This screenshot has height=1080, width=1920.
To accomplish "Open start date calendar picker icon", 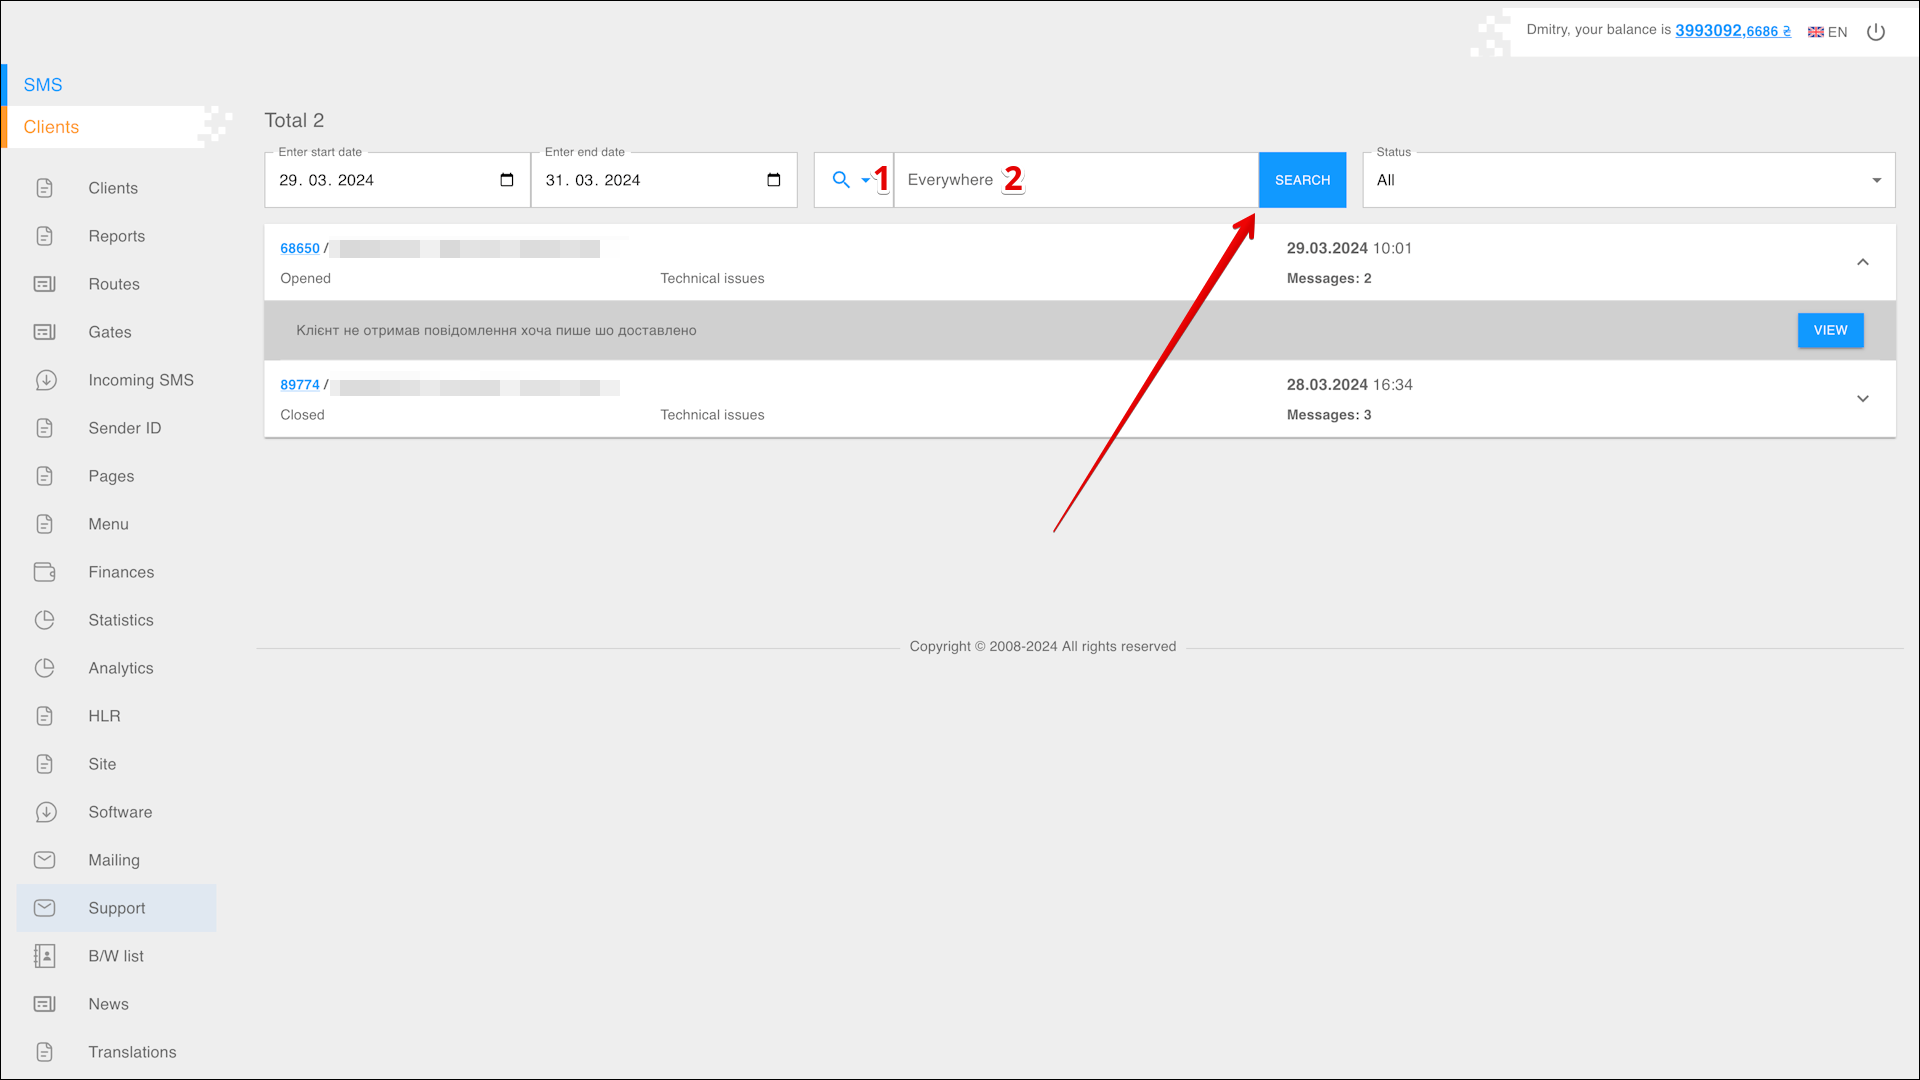I will click(507, 180).
